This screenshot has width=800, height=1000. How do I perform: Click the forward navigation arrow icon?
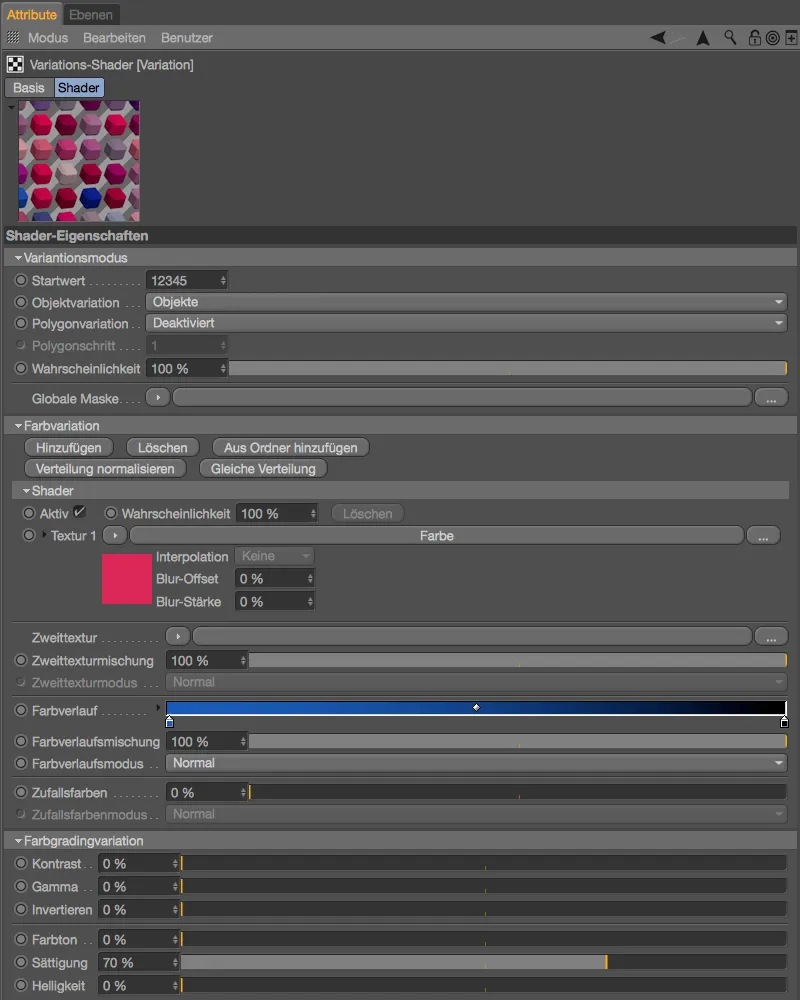point(703,37)
